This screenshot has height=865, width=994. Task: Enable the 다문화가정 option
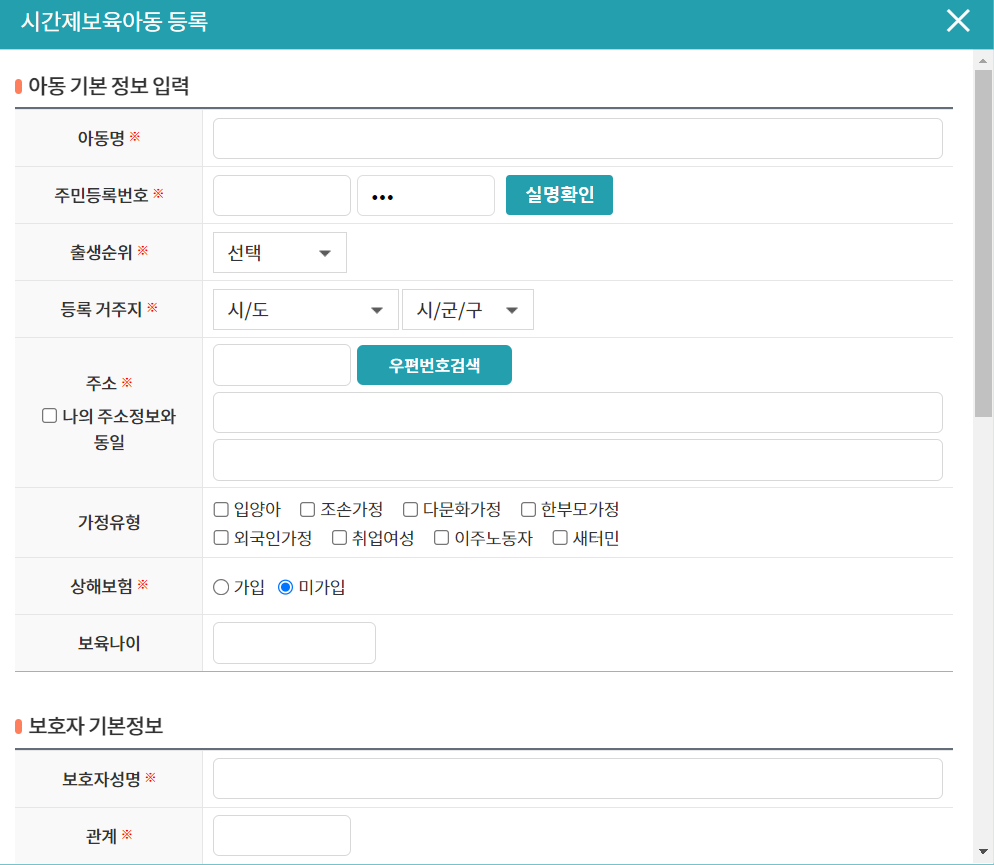point(409,509)
